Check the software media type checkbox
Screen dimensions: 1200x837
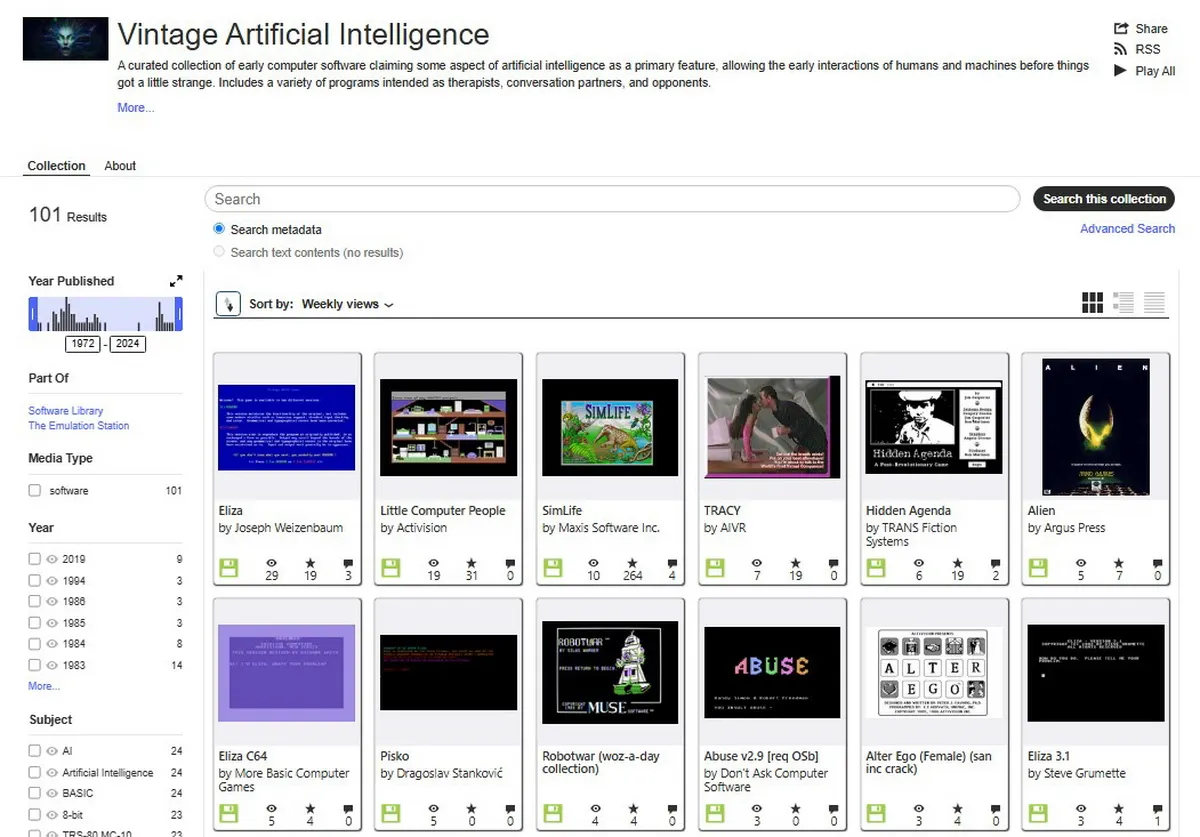click(35, 490)
